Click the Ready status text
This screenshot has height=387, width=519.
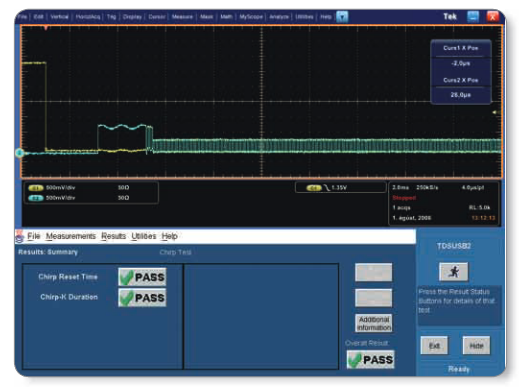(x=459, y=369)
